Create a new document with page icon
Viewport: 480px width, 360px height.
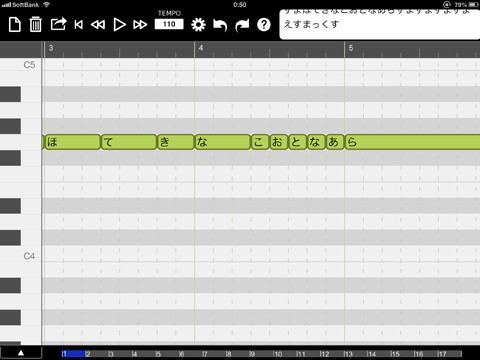(14, 25)
